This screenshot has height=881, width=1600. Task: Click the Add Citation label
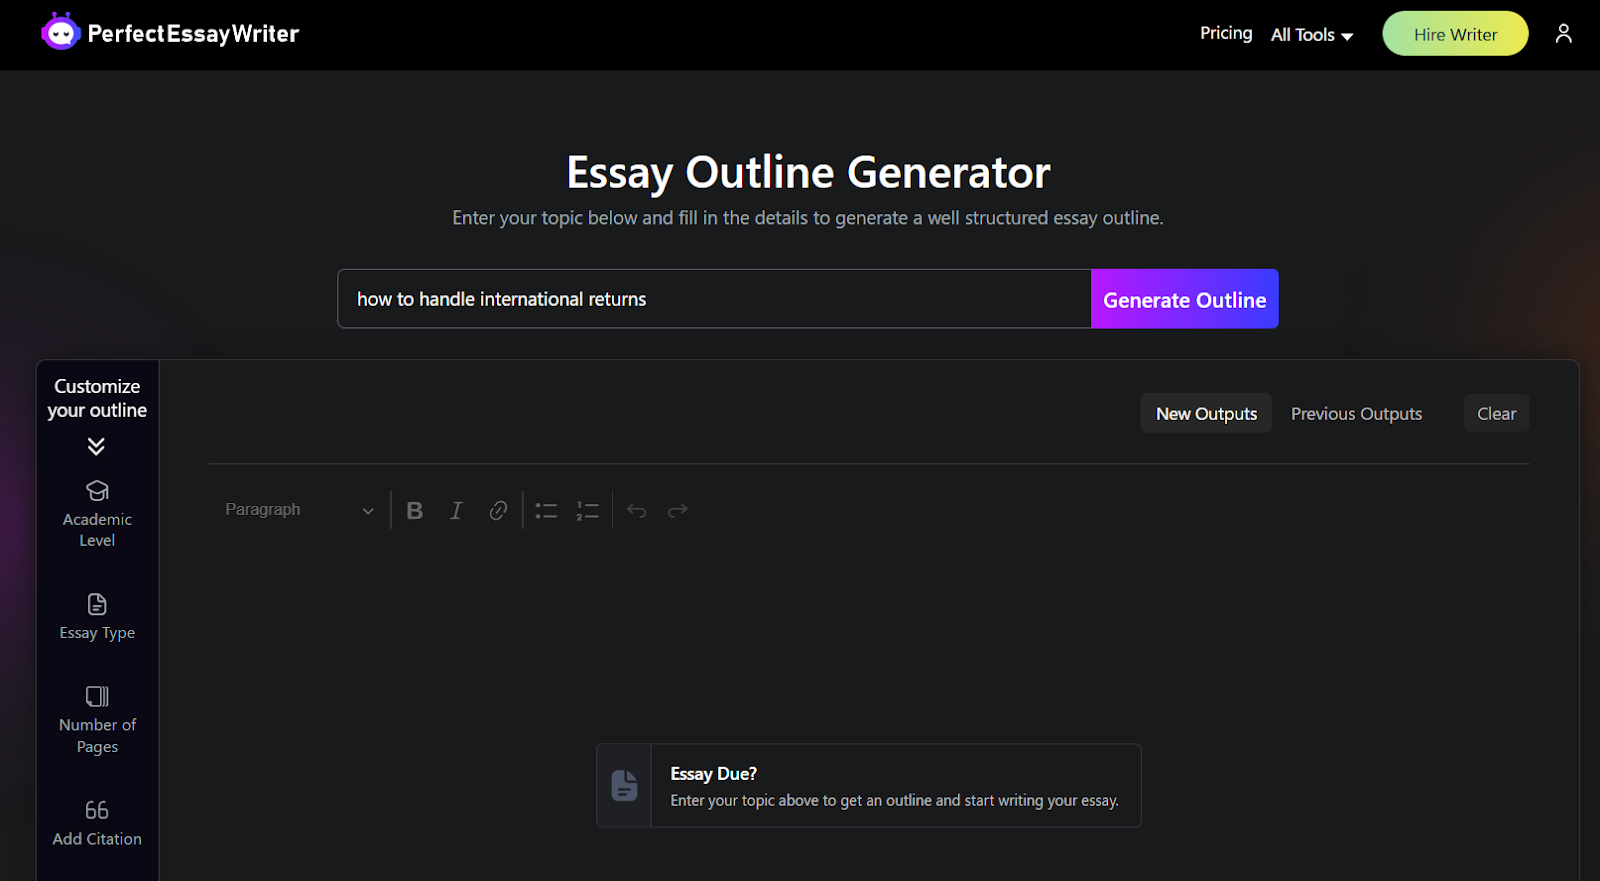pos(97,839)
